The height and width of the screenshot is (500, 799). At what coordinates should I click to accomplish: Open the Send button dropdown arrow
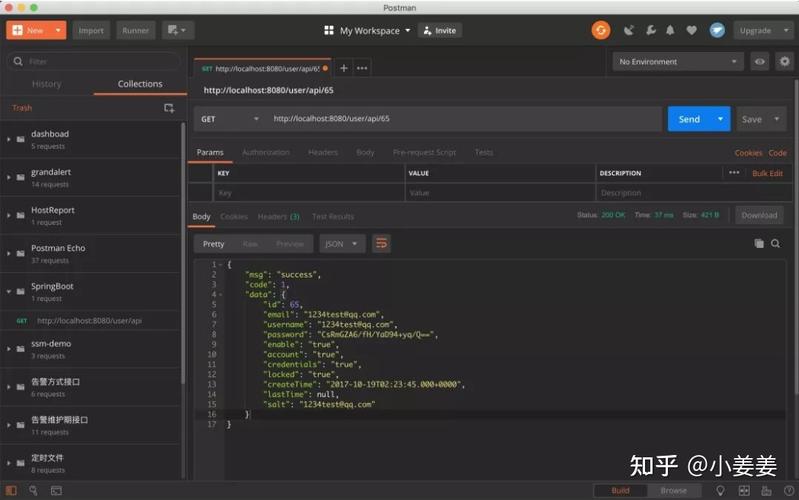click(720, 119)
